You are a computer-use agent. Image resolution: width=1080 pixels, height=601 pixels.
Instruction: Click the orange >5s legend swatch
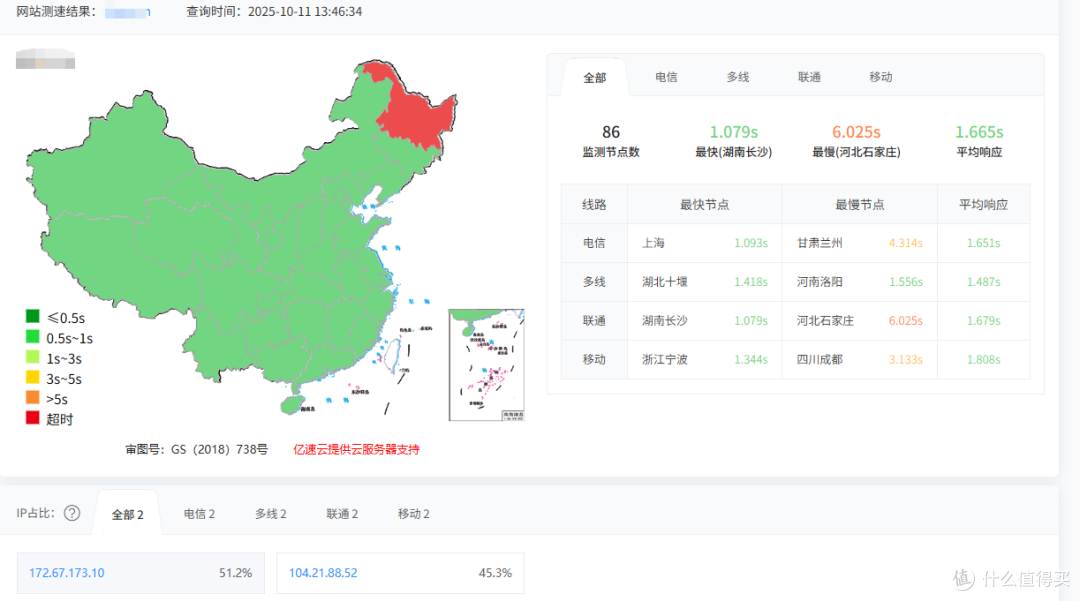click(32, 397)
